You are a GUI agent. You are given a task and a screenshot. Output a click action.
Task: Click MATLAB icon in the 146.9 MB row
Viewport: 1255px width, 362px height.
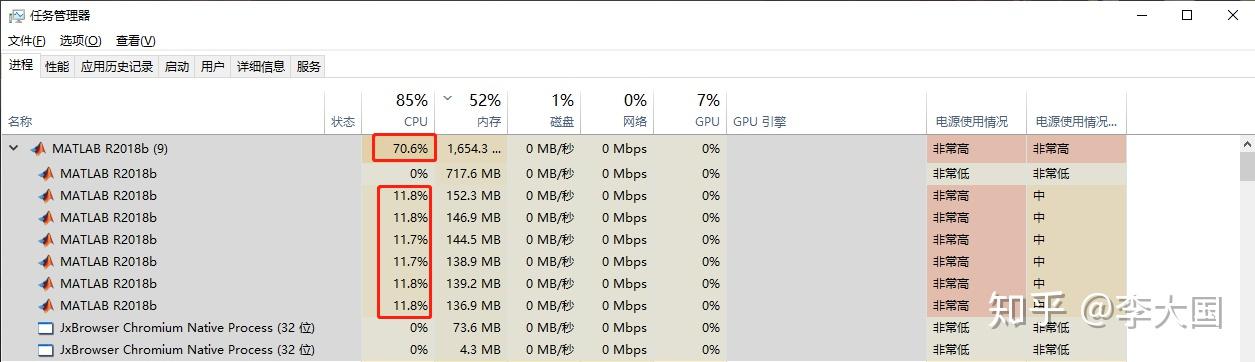[46, 217]
